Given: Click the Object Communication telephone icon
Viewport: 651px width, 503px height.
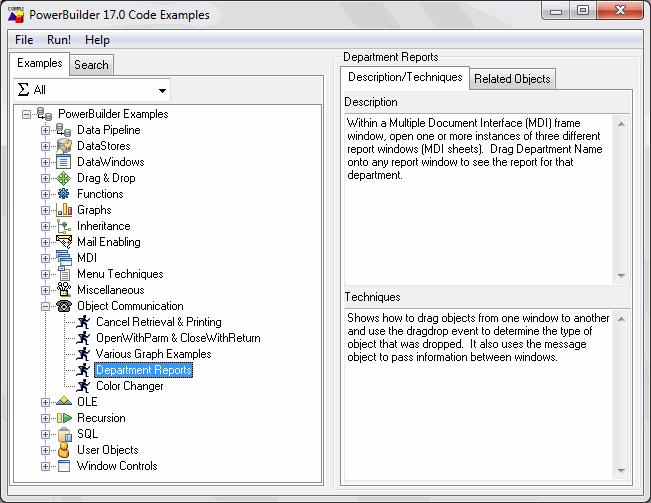Looking at the screenshot, I should pyautogui.click(x=64, y=306).
